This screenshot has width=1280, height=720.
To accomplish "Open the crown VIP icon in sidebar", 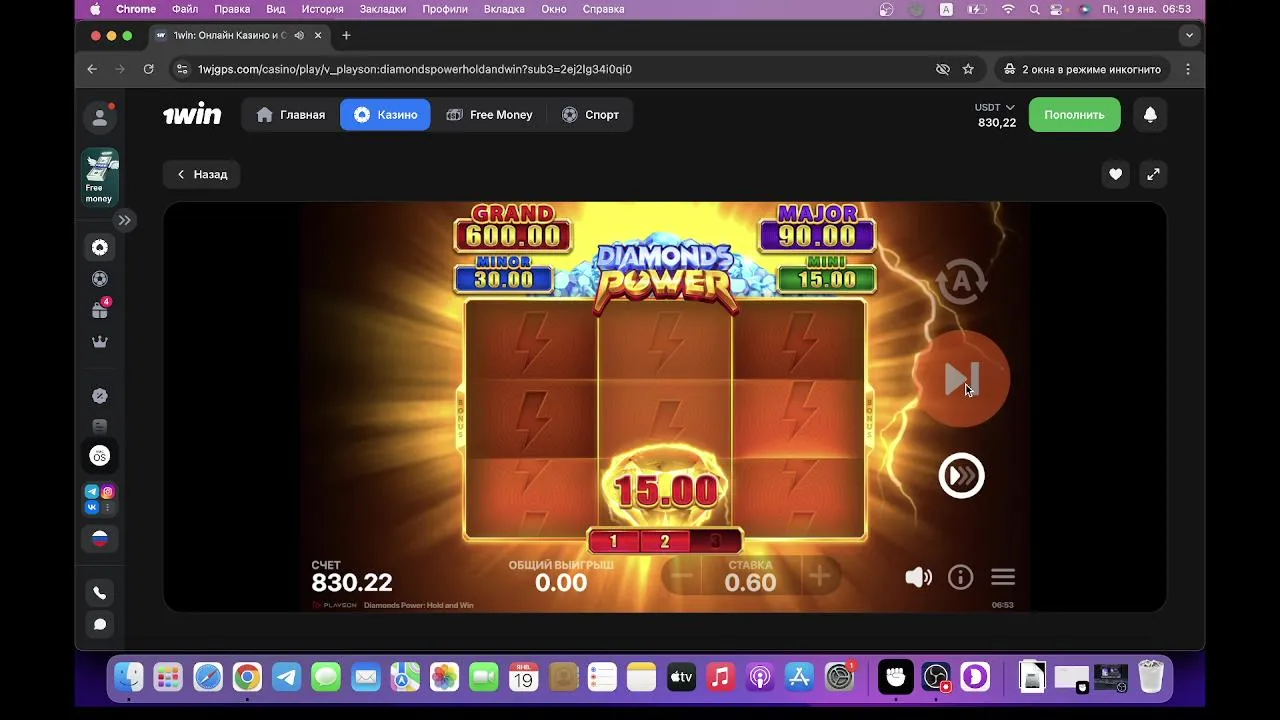I will click(x=100, y=342).
